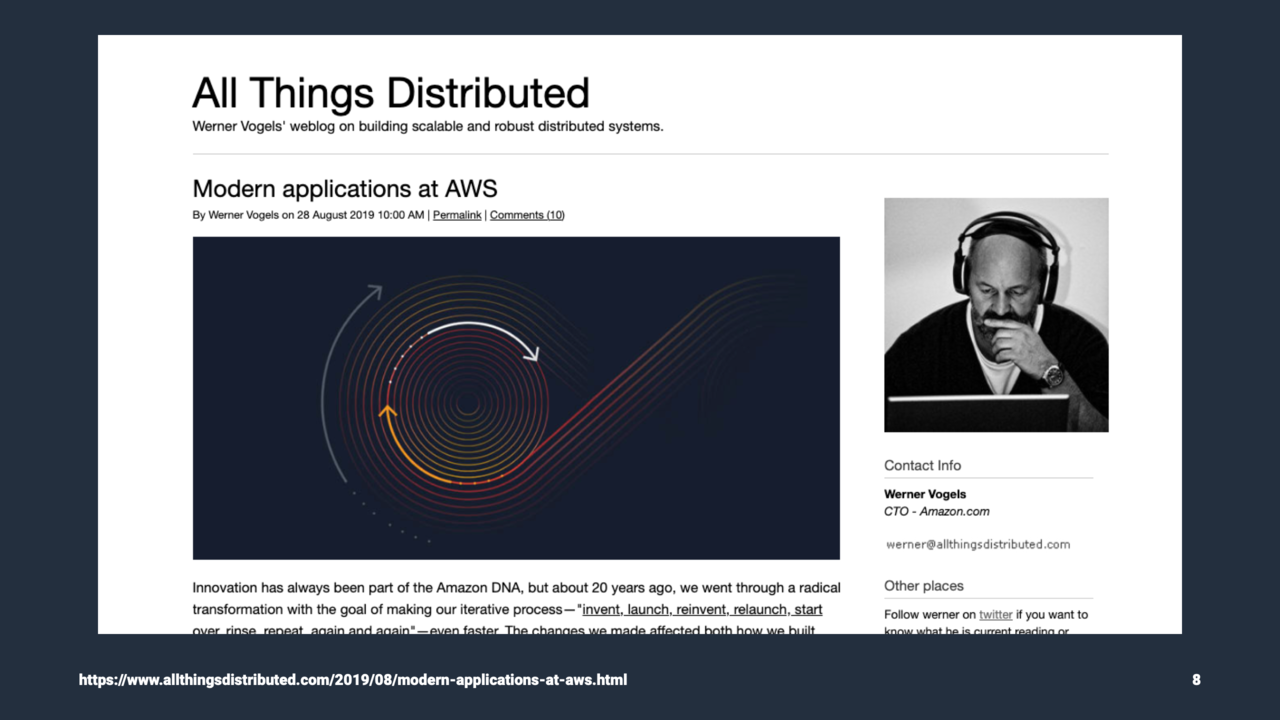1280x720 pixels.
Task: Click the spiral infinity-loop article banner image
Action: [x=516, y=398]
